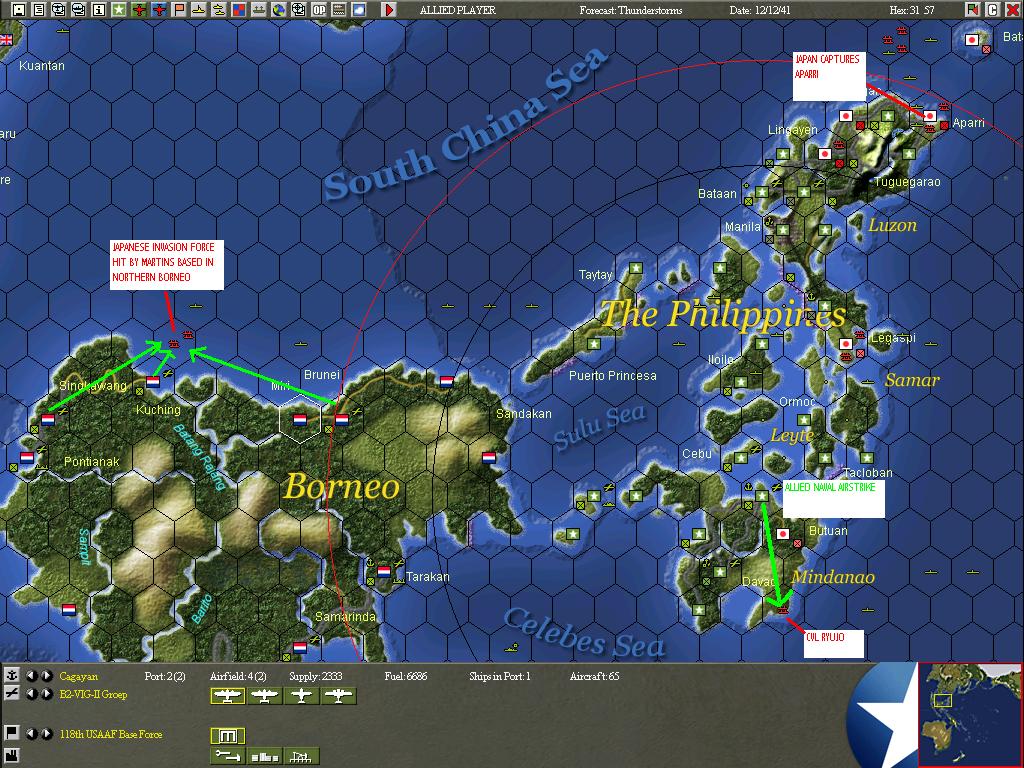The height and width of the screenshot is (768, 1024).
Task: Click the 'Ships in Port: 1' readout
Action: click(500, 676)
